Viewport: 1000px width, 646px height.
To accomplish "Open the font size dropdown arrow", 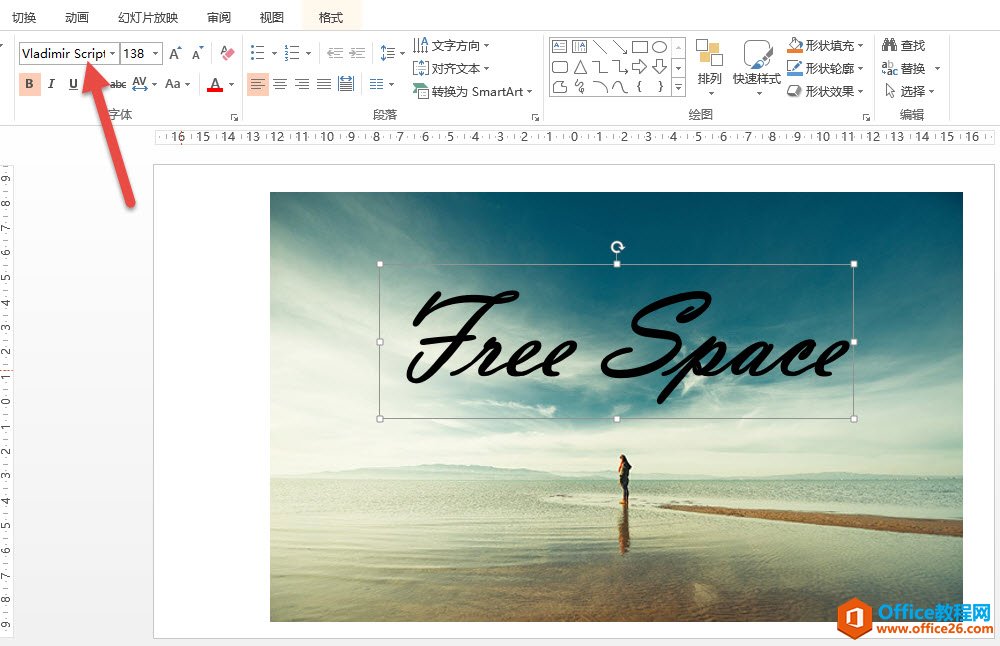I will [x=156, y=54].
